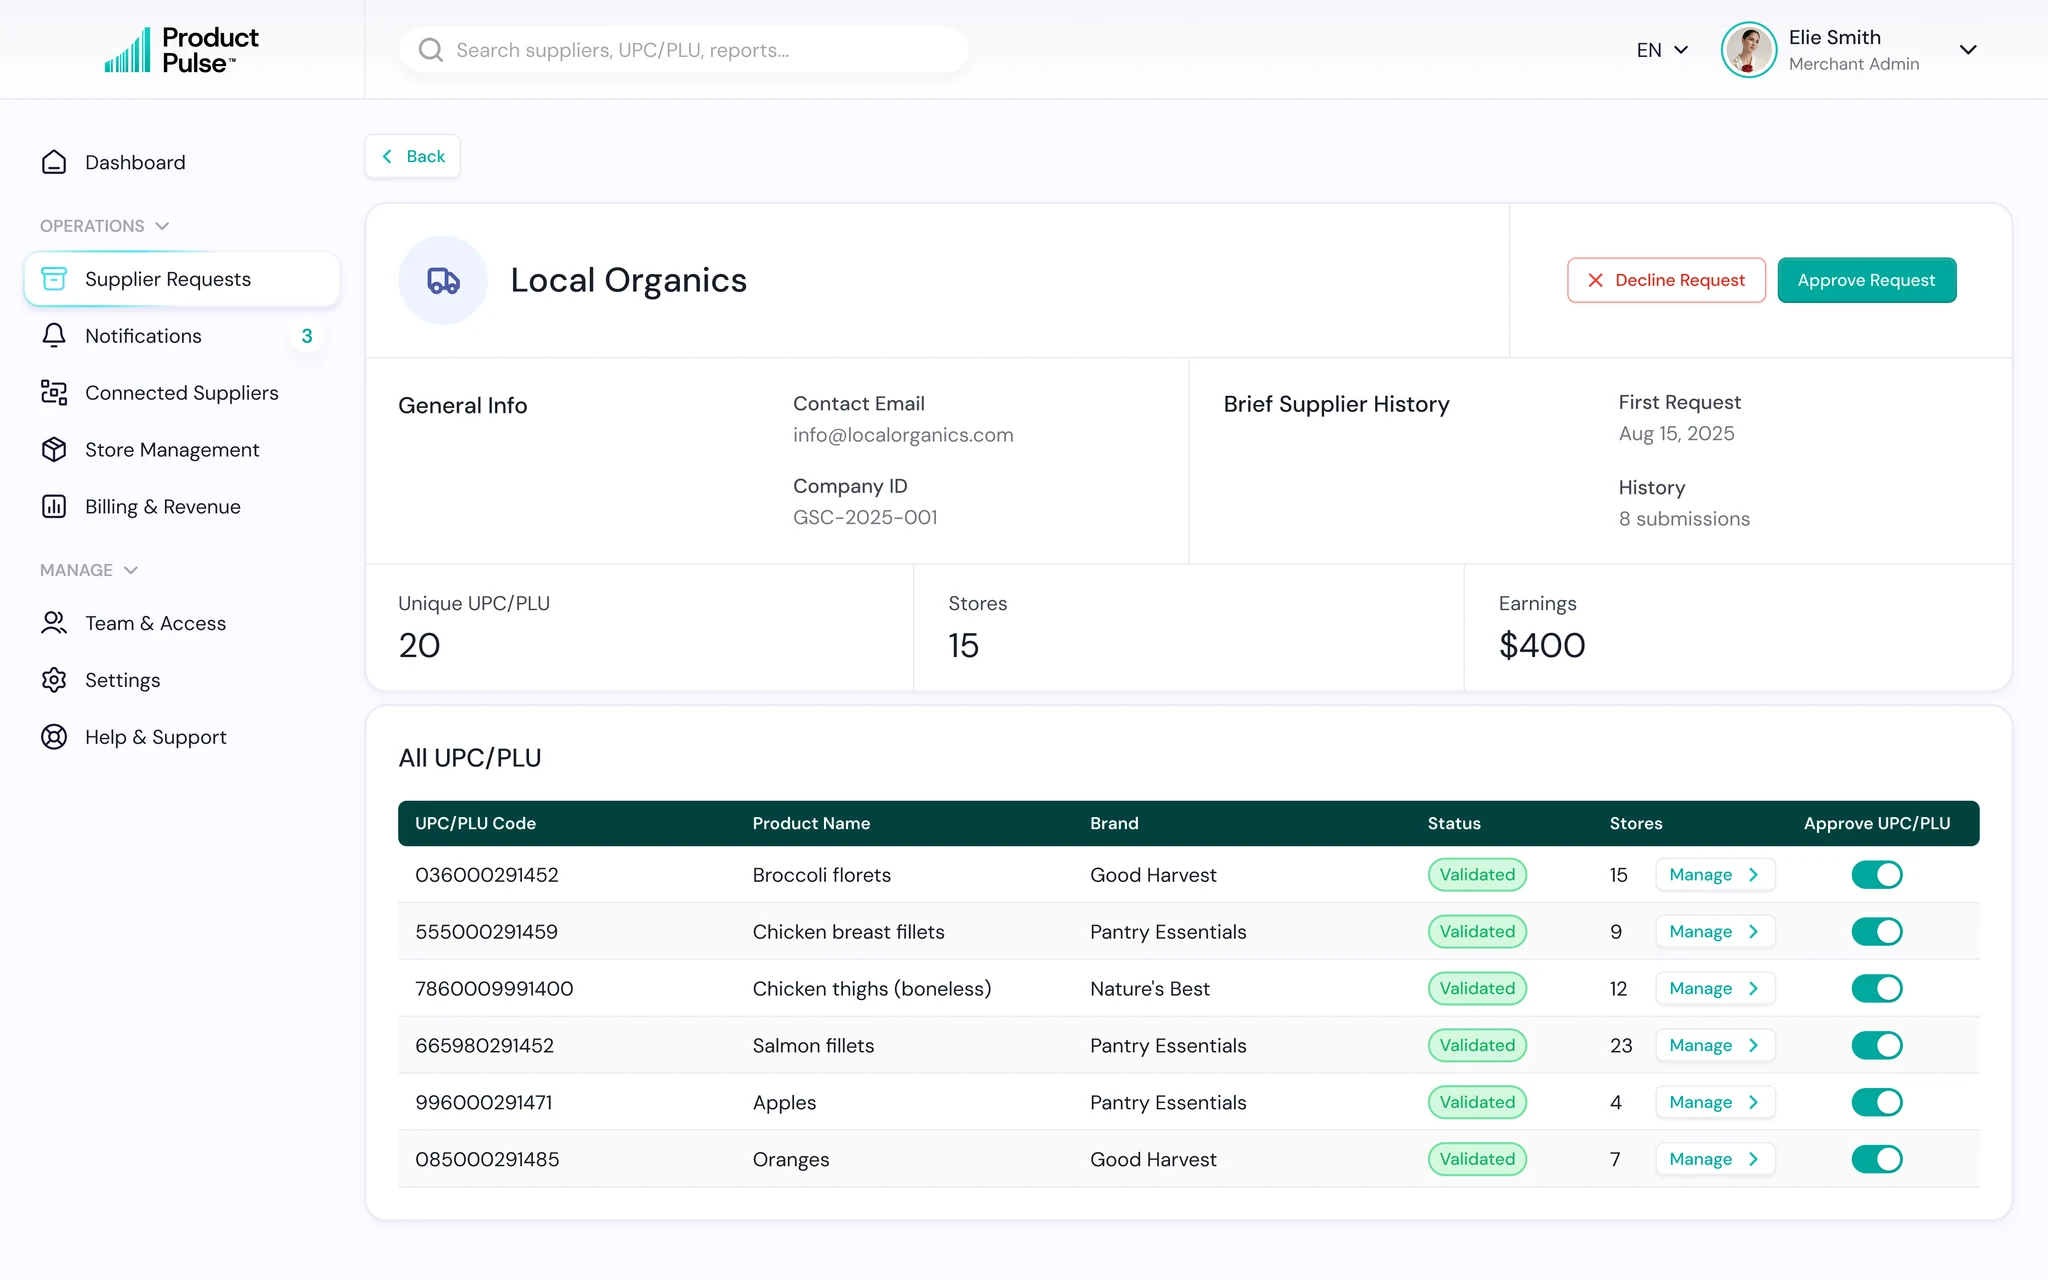The width and height of the screenshot is (2048, 1280).
Task: Toggle approval for Apples
Action: [x=1876, y=1103]
